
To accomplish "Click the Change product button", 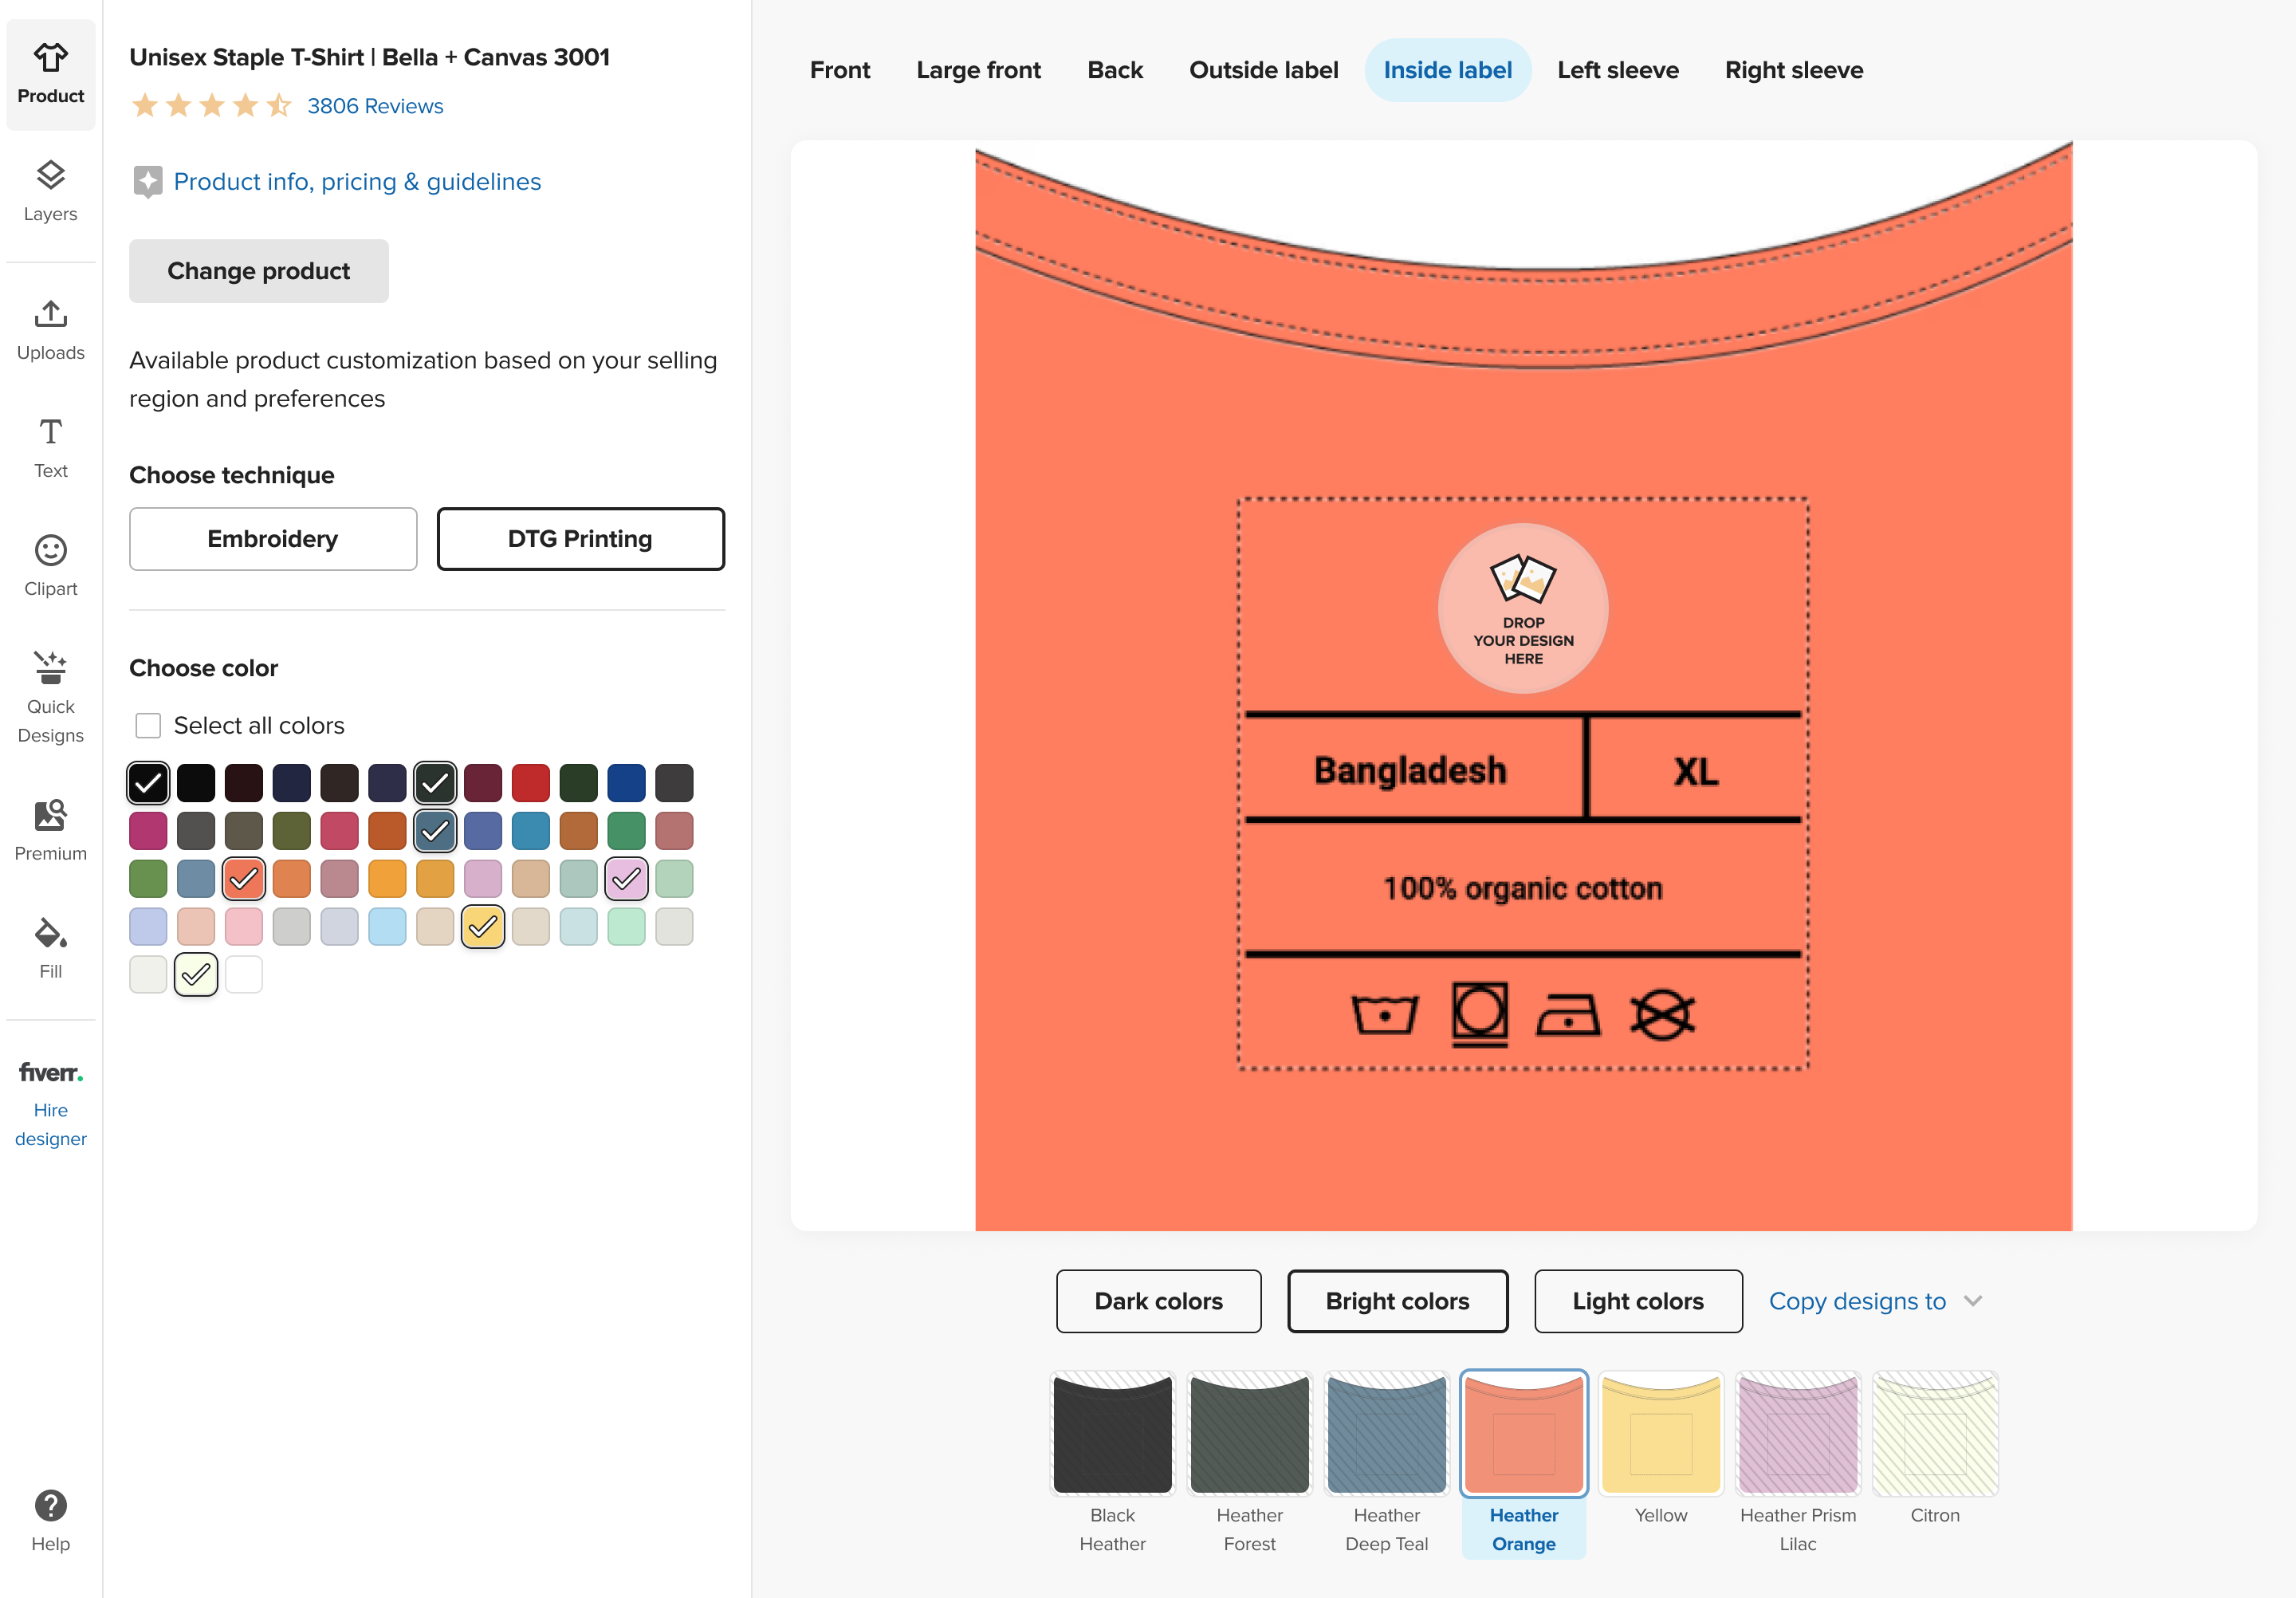I will coord(258,270).
